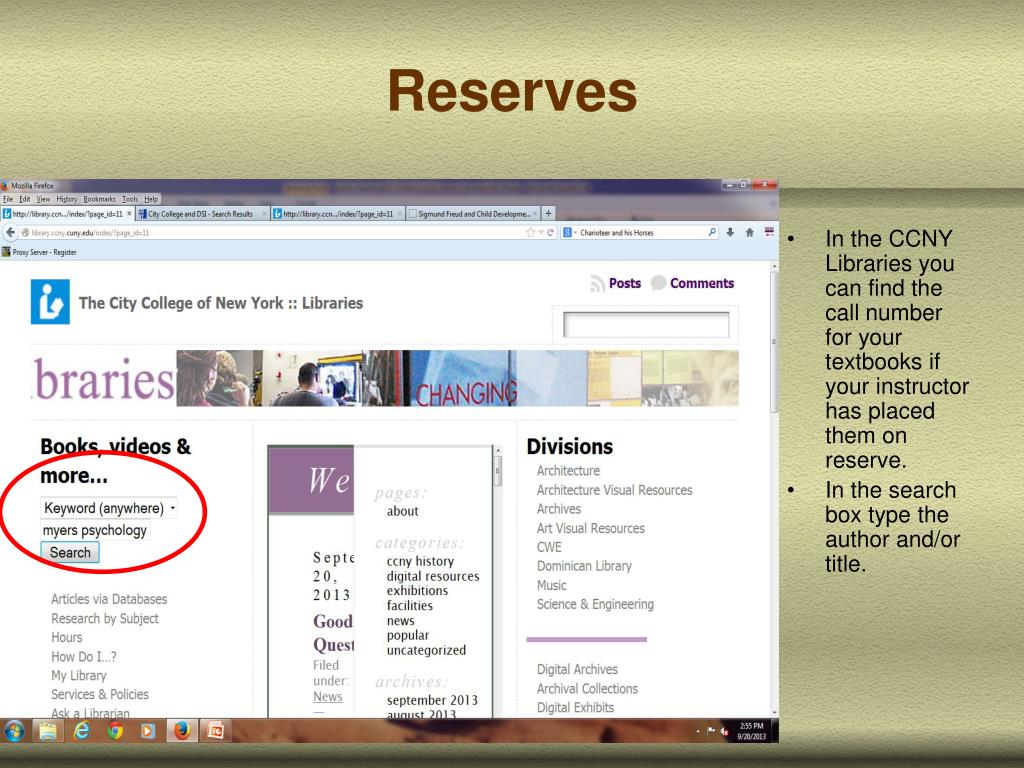Show hidden tray icons arrow
This screenshot has width=1024, height=768.
tap(697, 731)
